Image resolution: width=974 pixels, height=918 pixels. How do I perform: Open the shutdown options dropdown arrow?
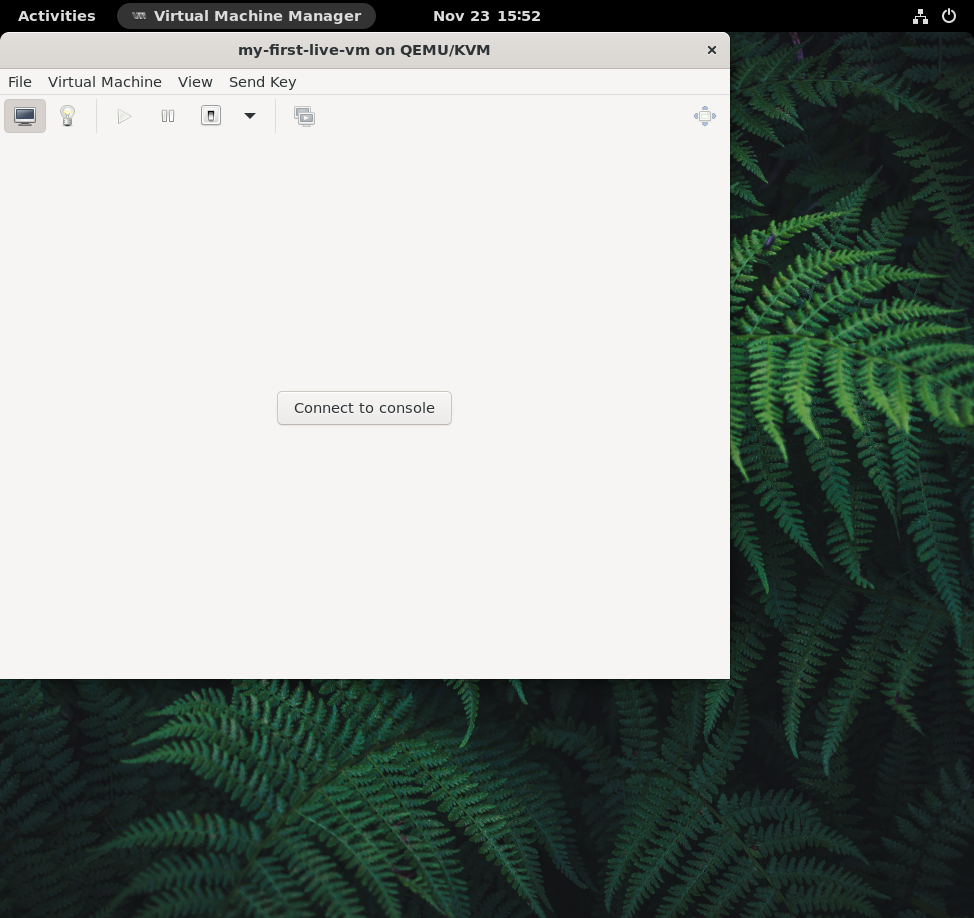click(249, 116)
